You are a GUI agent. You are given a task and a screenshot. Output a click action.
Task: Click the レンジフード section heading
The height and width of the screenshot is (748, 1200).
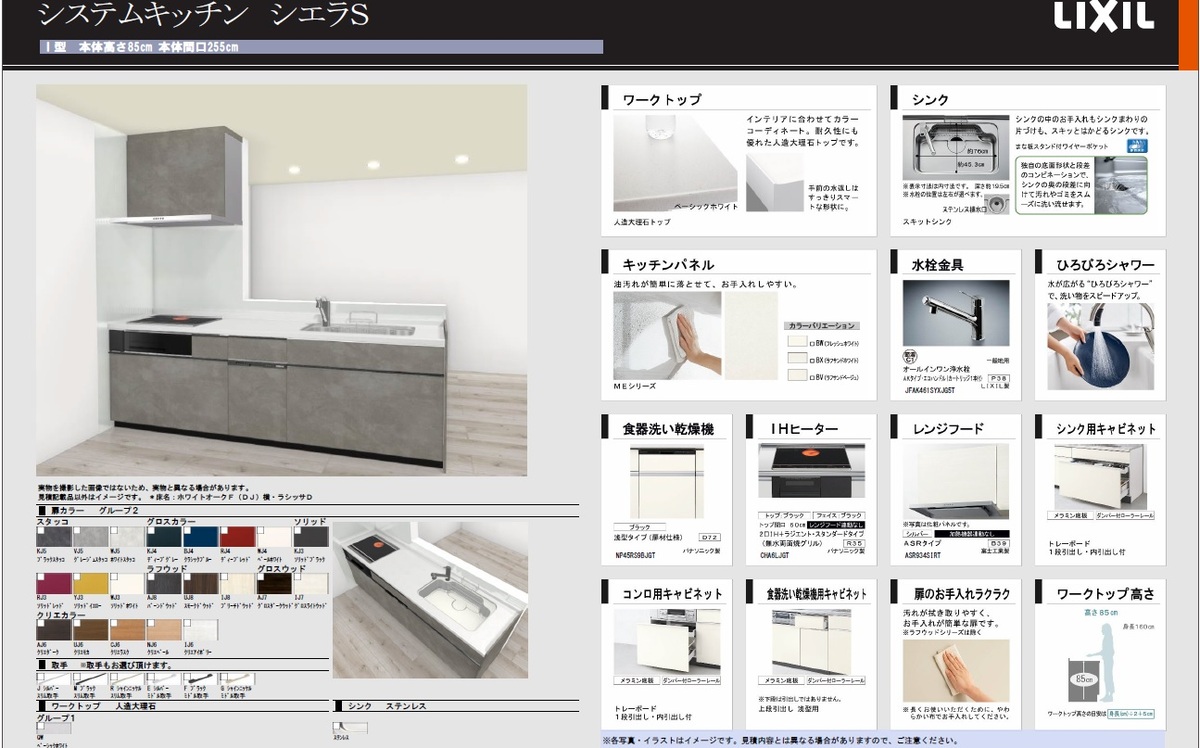click(947, 428)
